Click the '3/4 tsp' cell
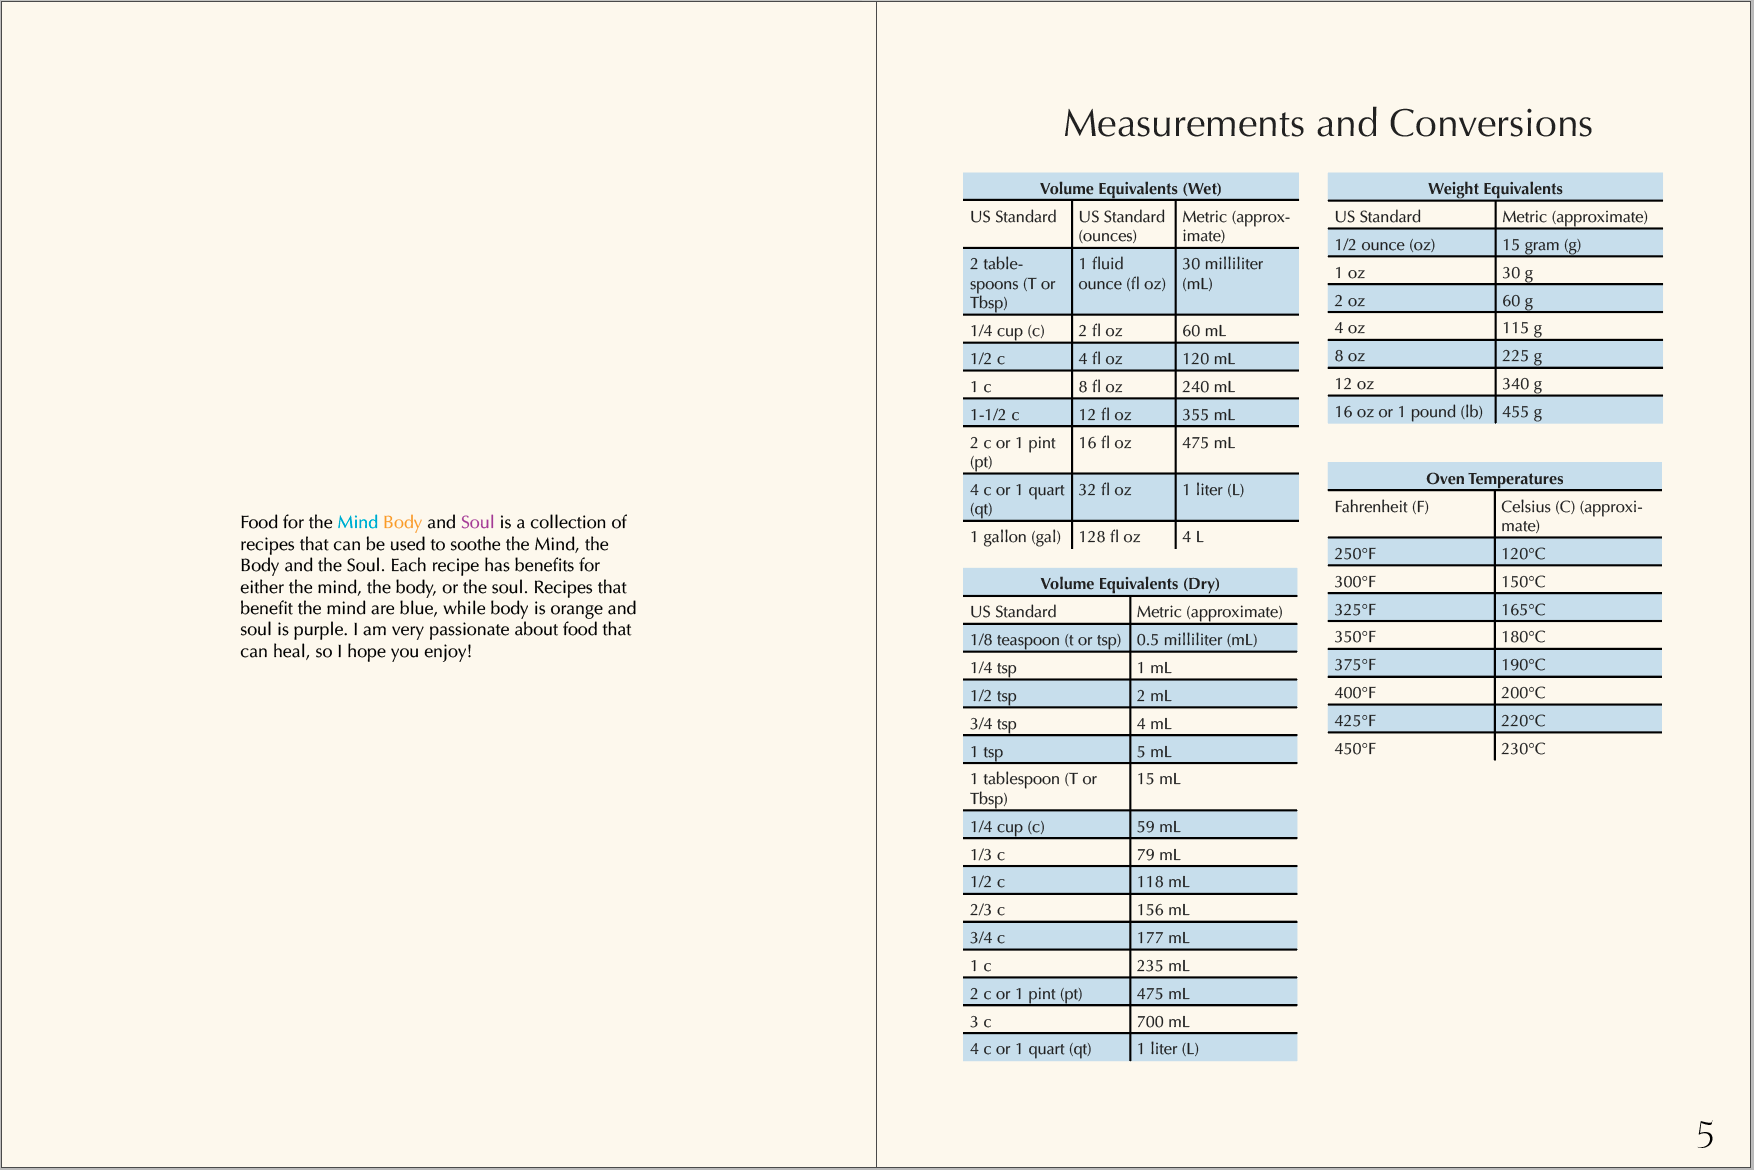This screenshot has width=1754, height=1170. 1046,723
